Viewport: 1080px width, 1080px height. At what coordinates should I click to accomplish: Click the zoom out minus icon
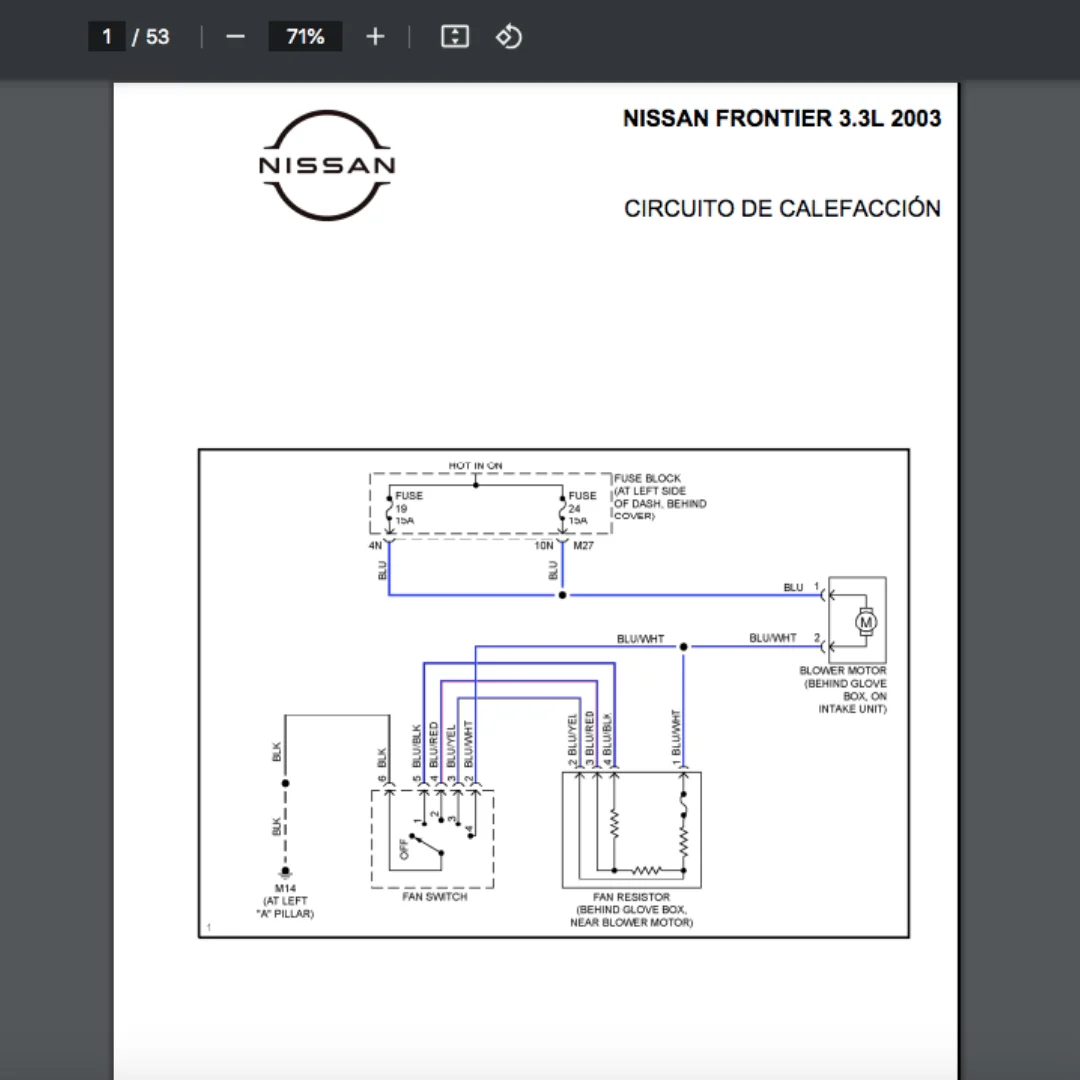[x=236, y=37]
